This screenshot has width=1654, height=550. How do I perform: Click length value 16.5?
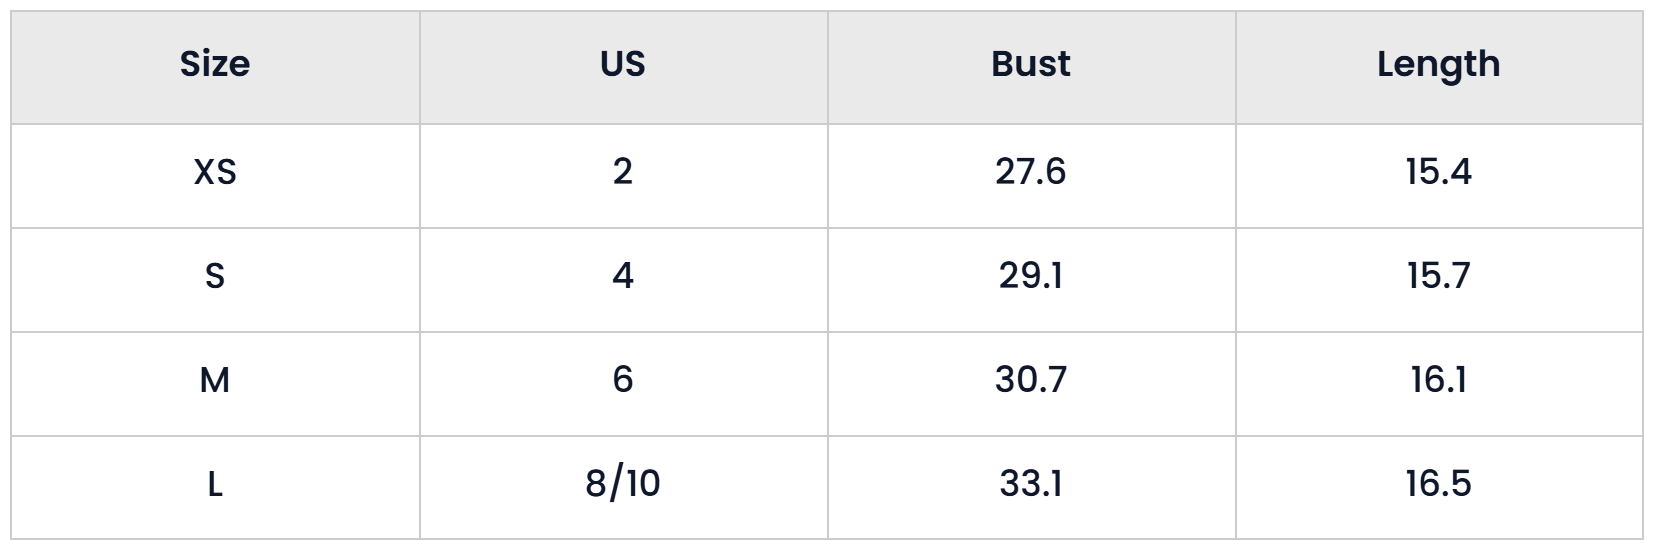[x=1439, y=487]
